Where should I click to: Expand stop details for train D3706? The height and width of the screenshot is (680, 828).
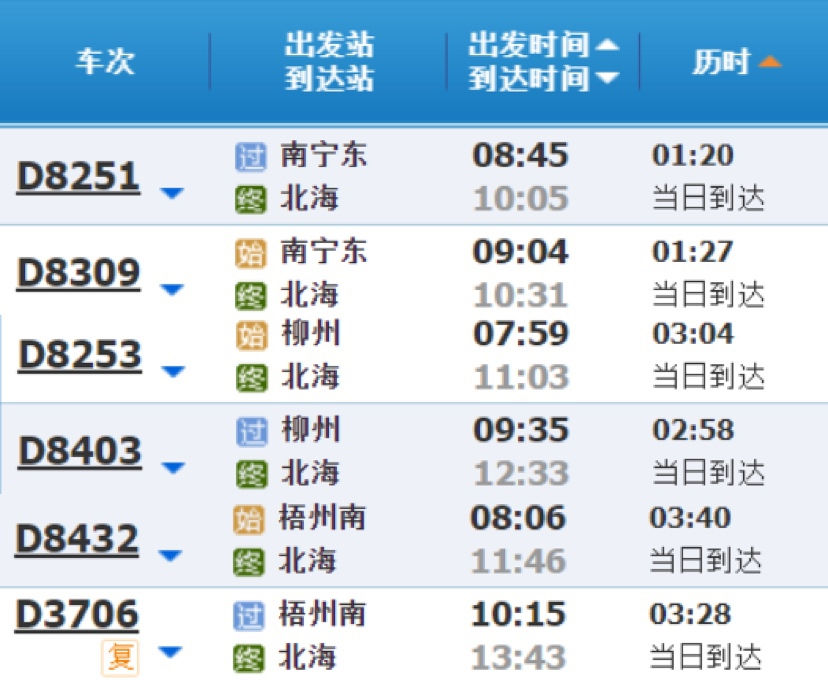pos(171,653)
